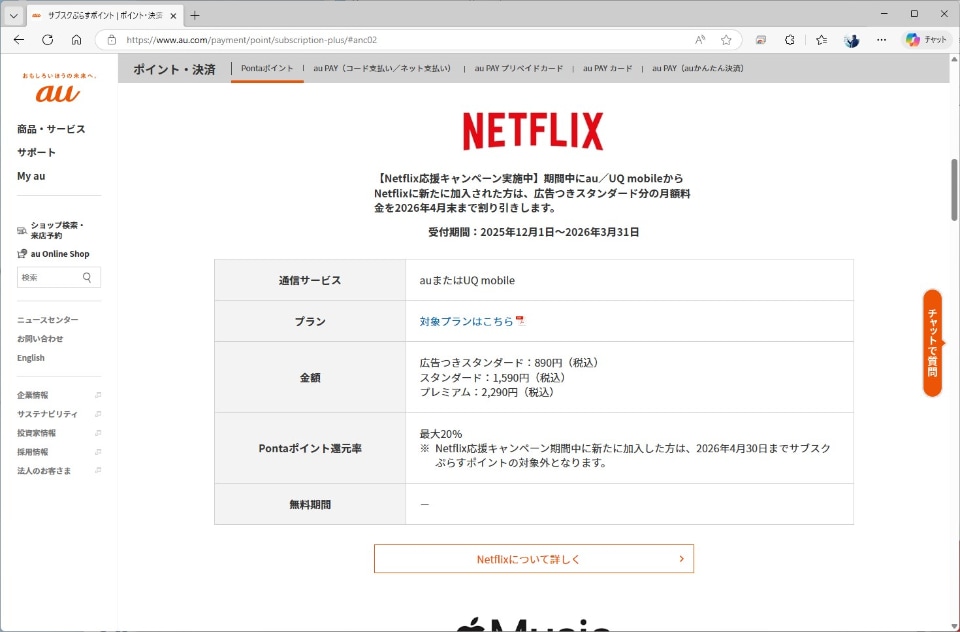Click the browser back arrow
Image resolution: width=960 pixels, height=632 pixels.
[19, 40]
